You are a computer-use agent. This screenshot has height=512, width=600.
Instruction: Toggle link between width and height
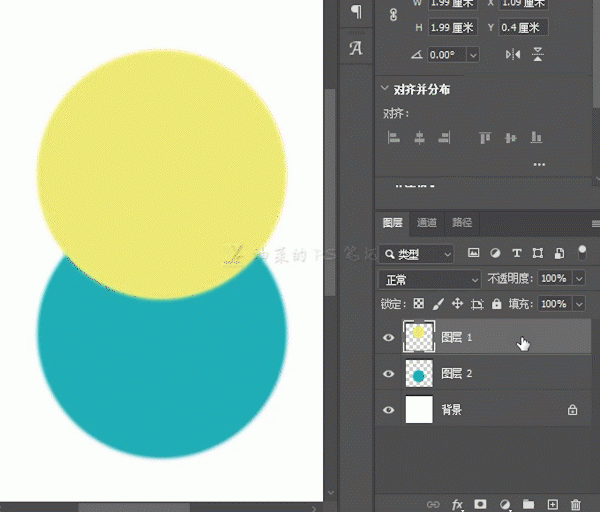tap(393, 15)
